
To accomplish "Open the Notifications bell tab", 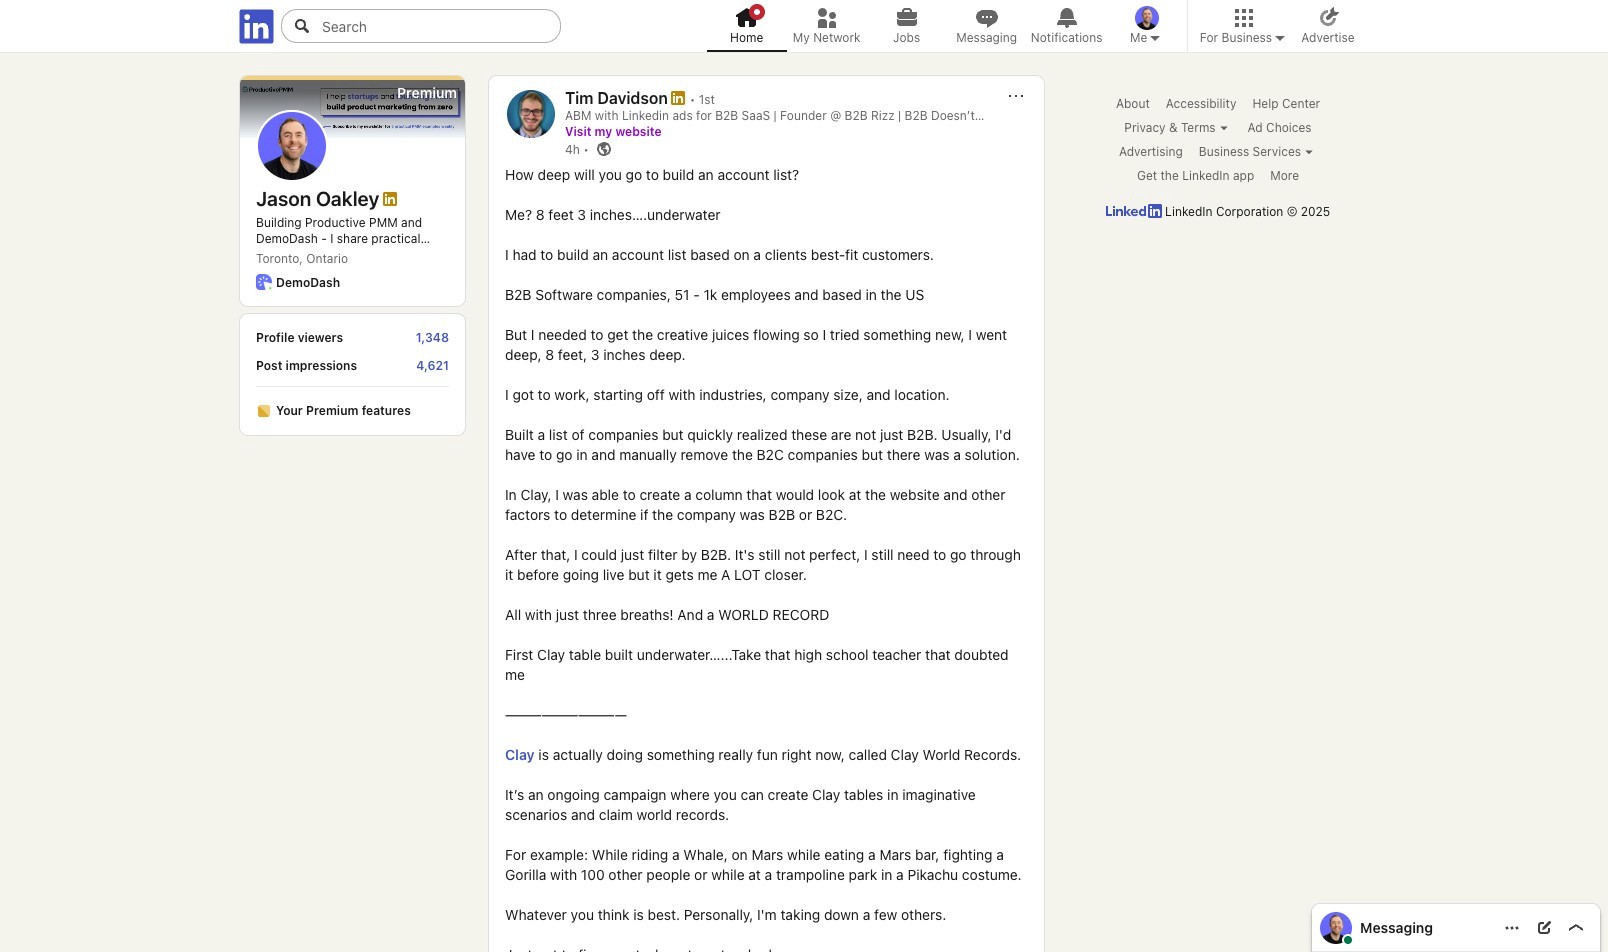I will 1066,26.
